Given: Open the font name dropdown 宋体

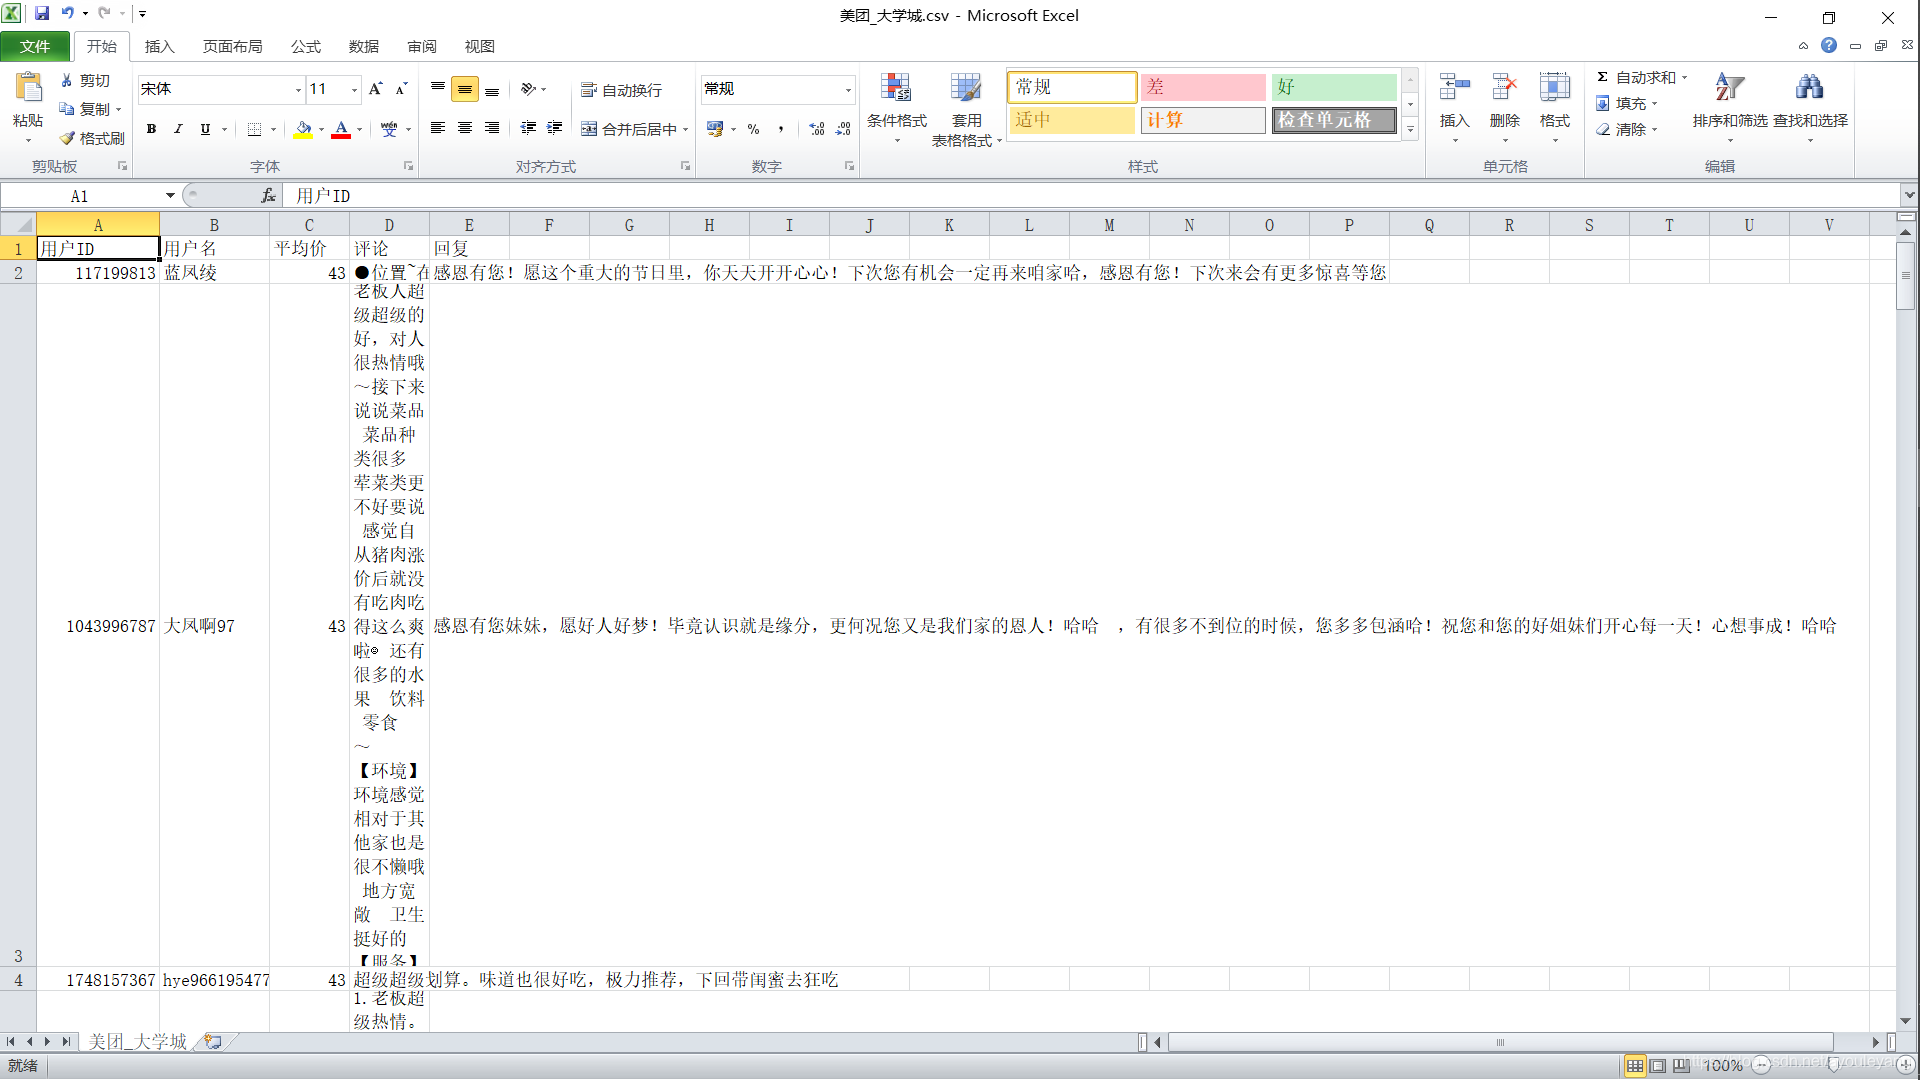Looking at the screenshot, I should click(x=298, y=90).
